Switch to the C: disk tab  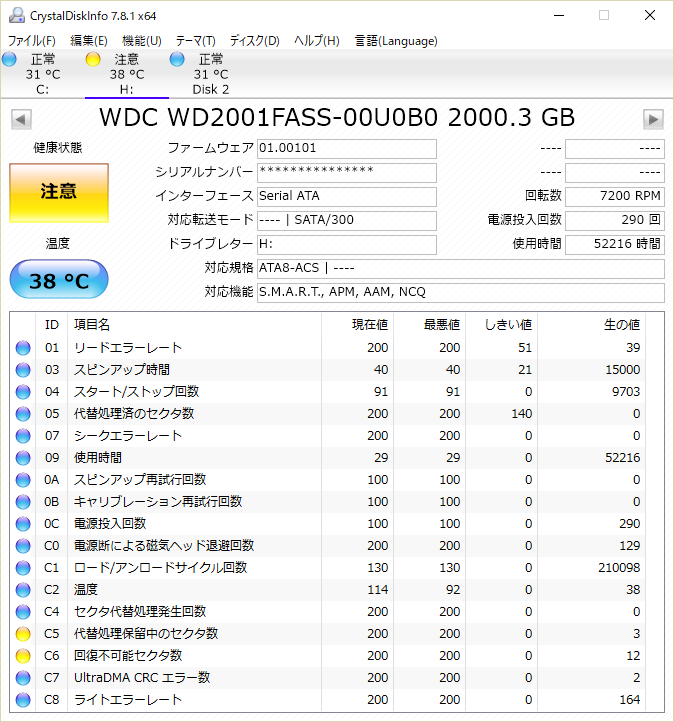42,74
